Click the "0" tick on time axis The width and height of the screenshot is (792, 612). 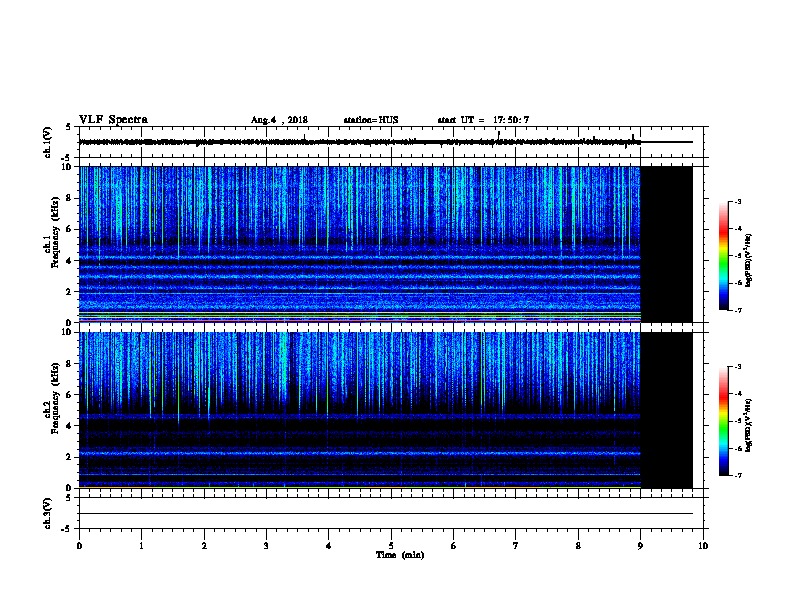tap(79, 546)
